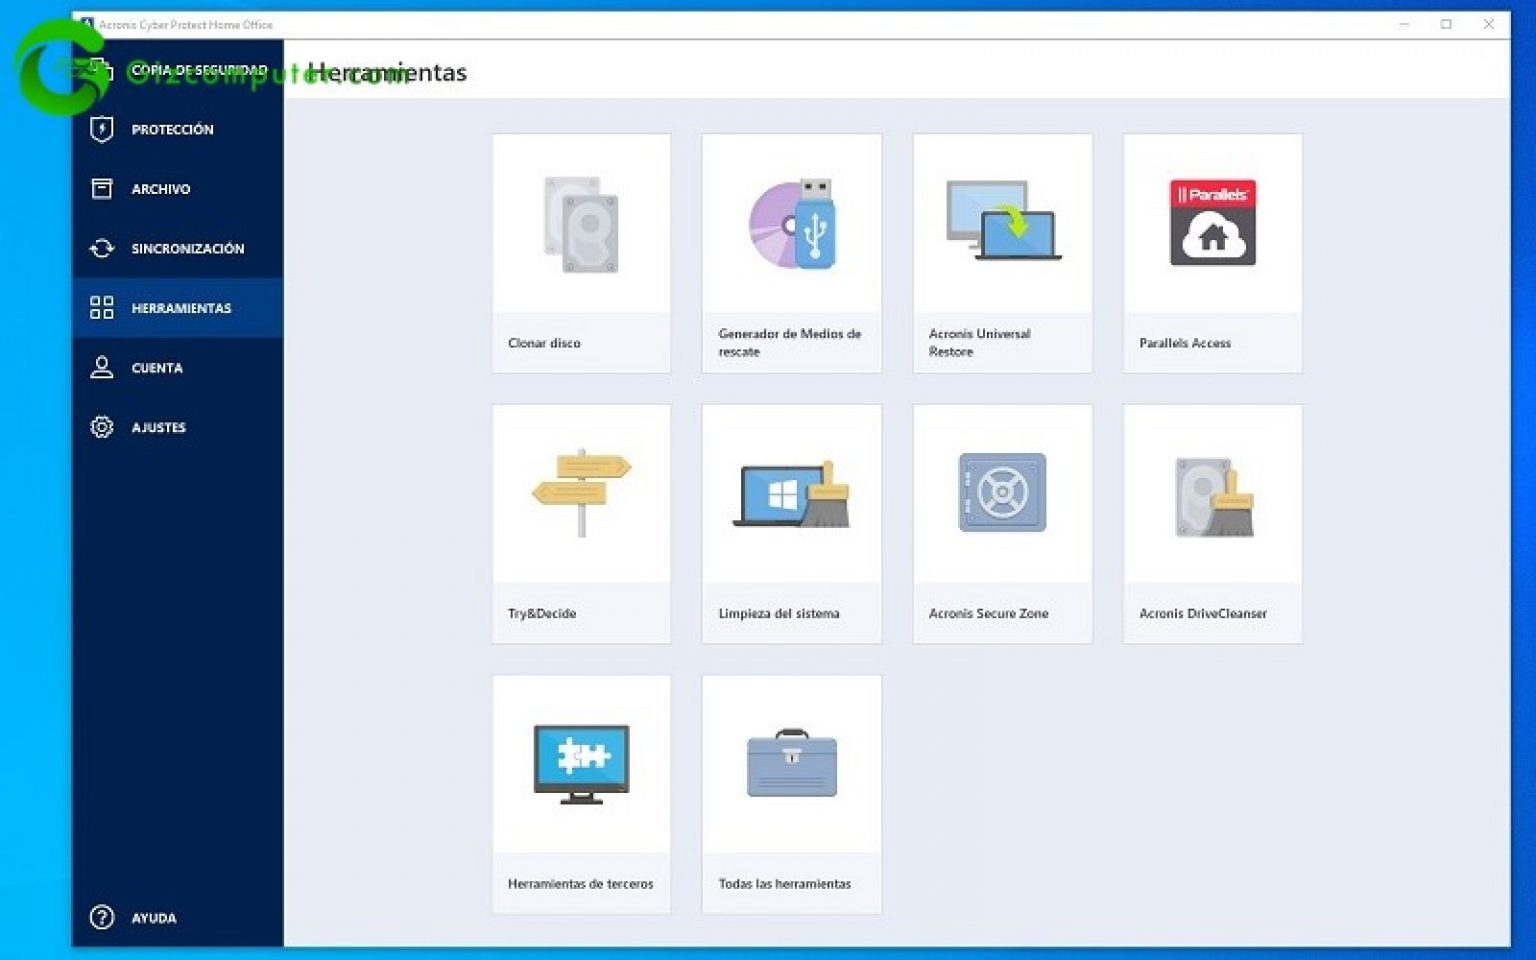This screenshot has height=960, width=1536.
Task: Open the Limpieza del sistema laptop icon
Action: pyautogui.click(x=791, y=494)
